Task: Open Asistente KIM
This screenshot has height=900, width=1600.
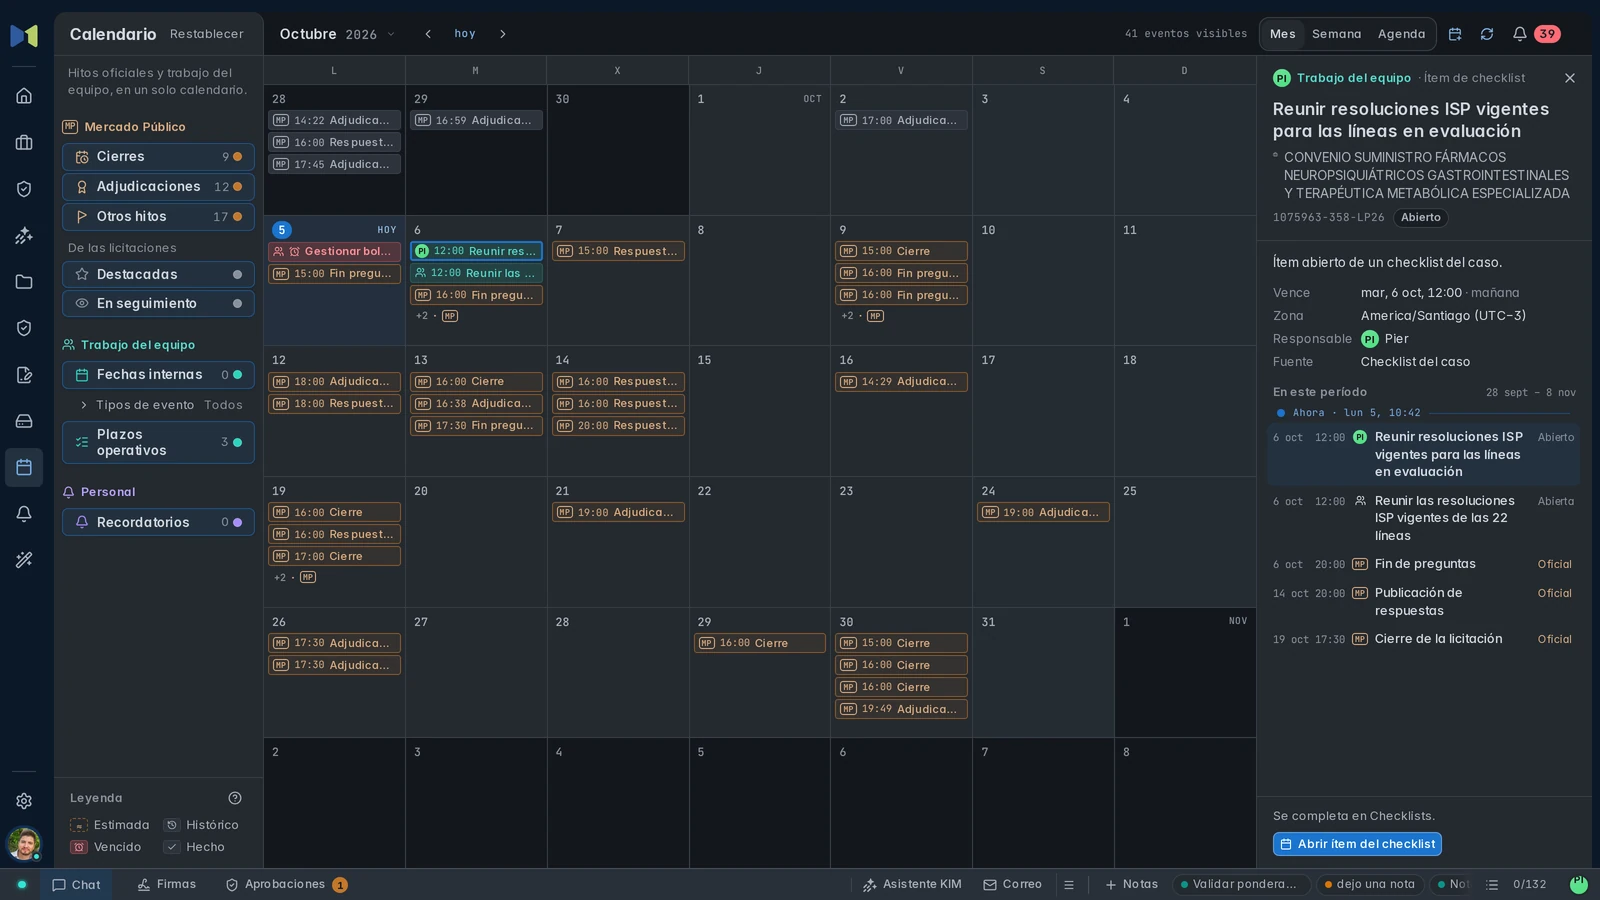Action: [x=912, y=885]
